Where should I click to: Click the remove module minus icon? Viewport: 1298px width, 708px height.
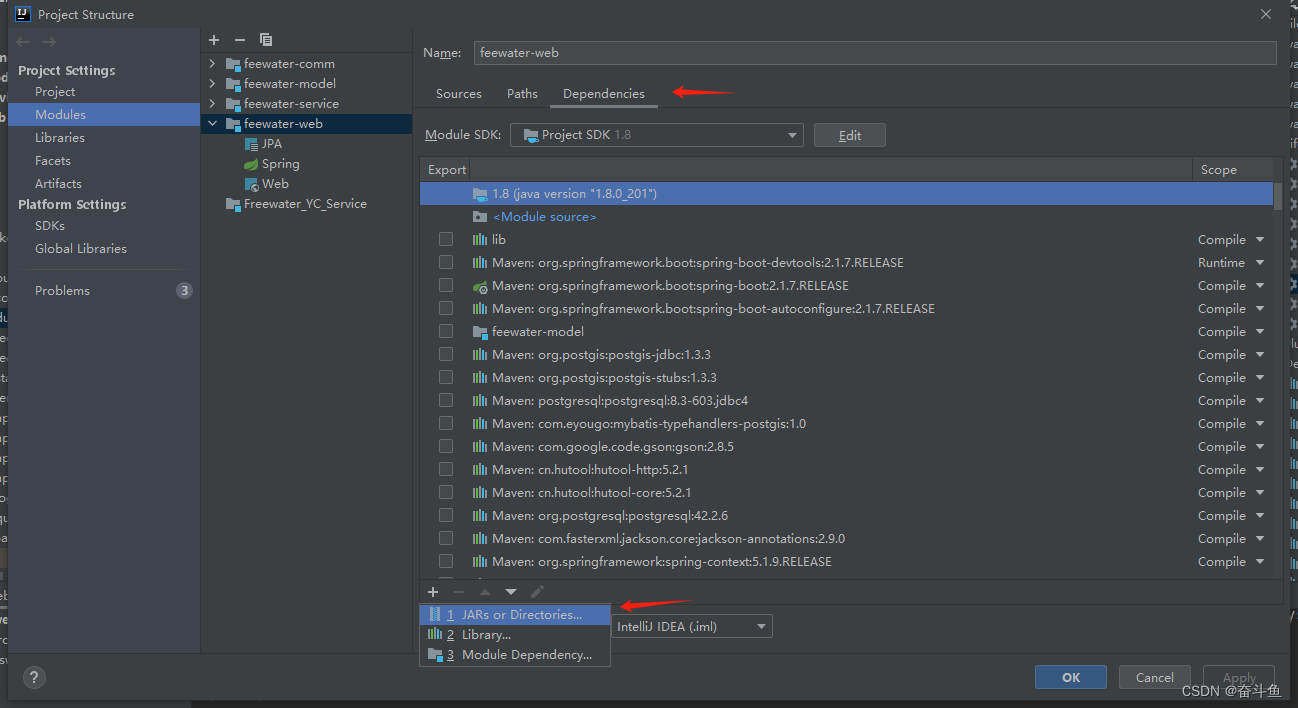click(x=239, y=40)
